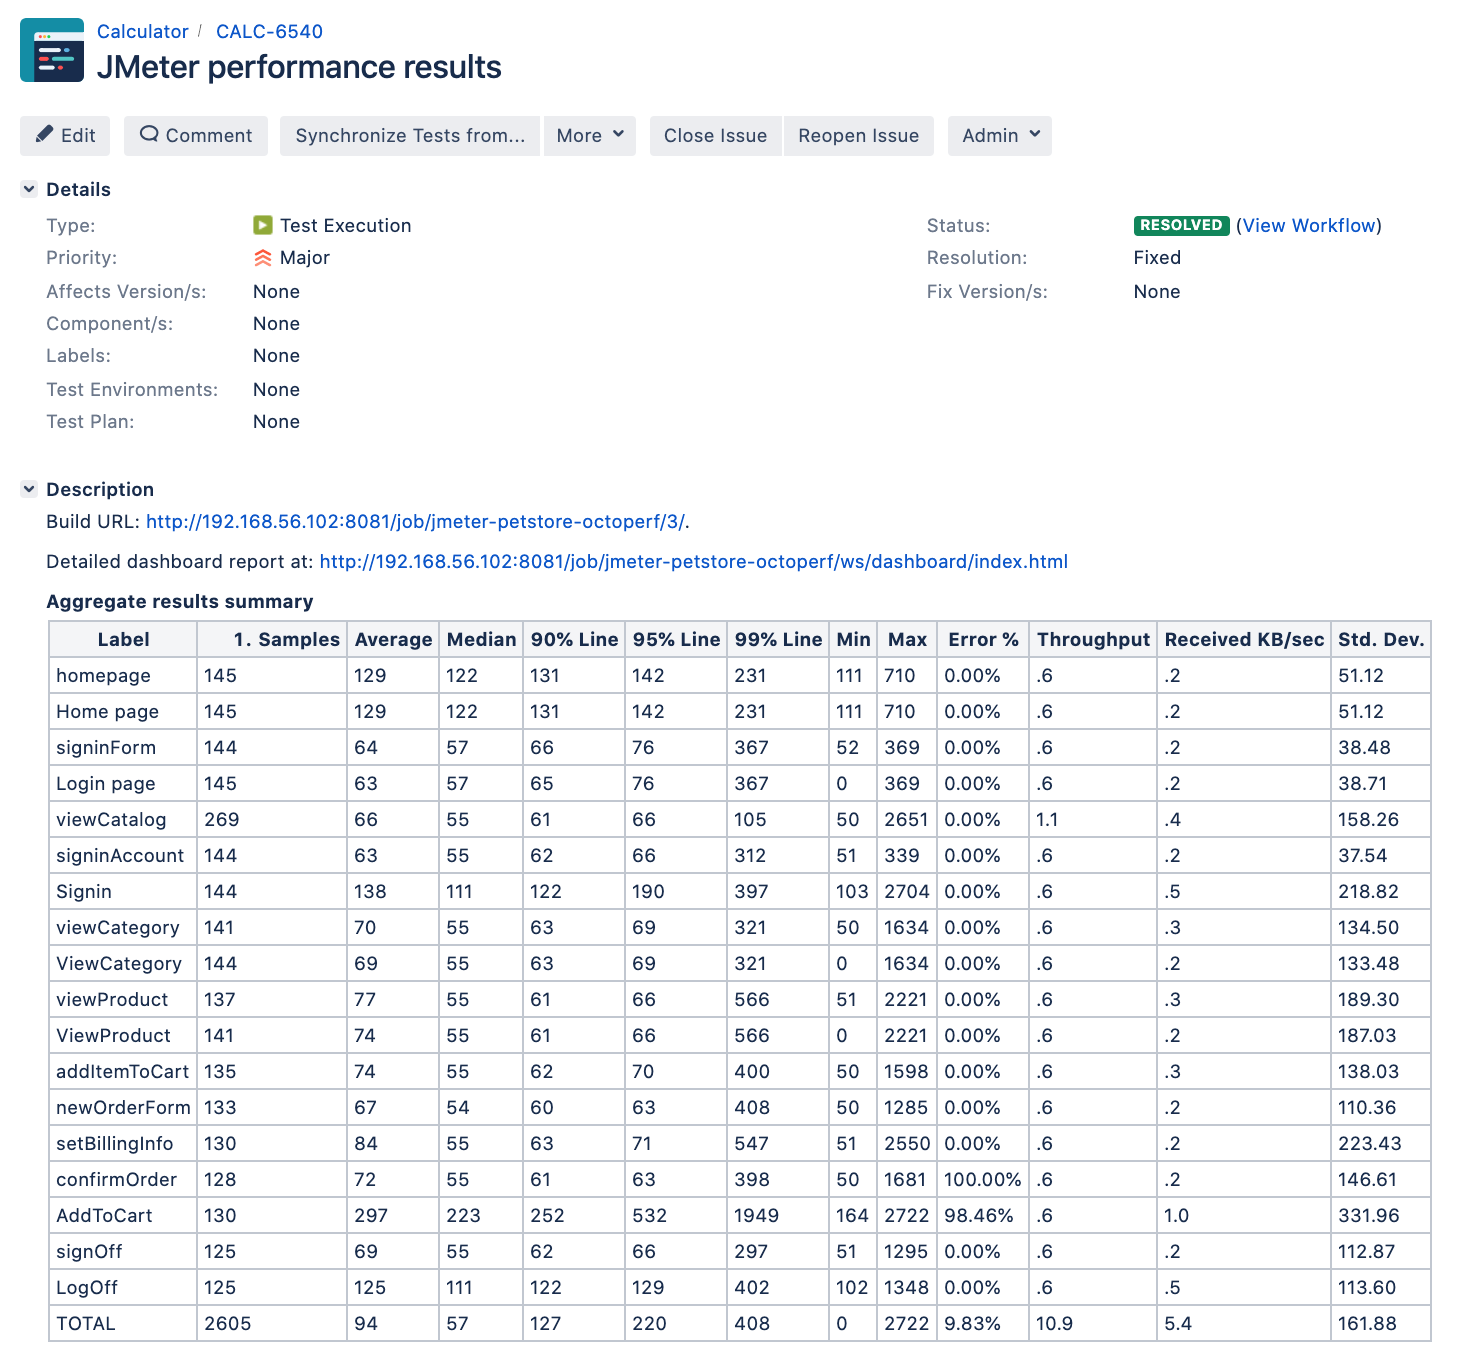Click the homepage label cell

pos(123,676)
